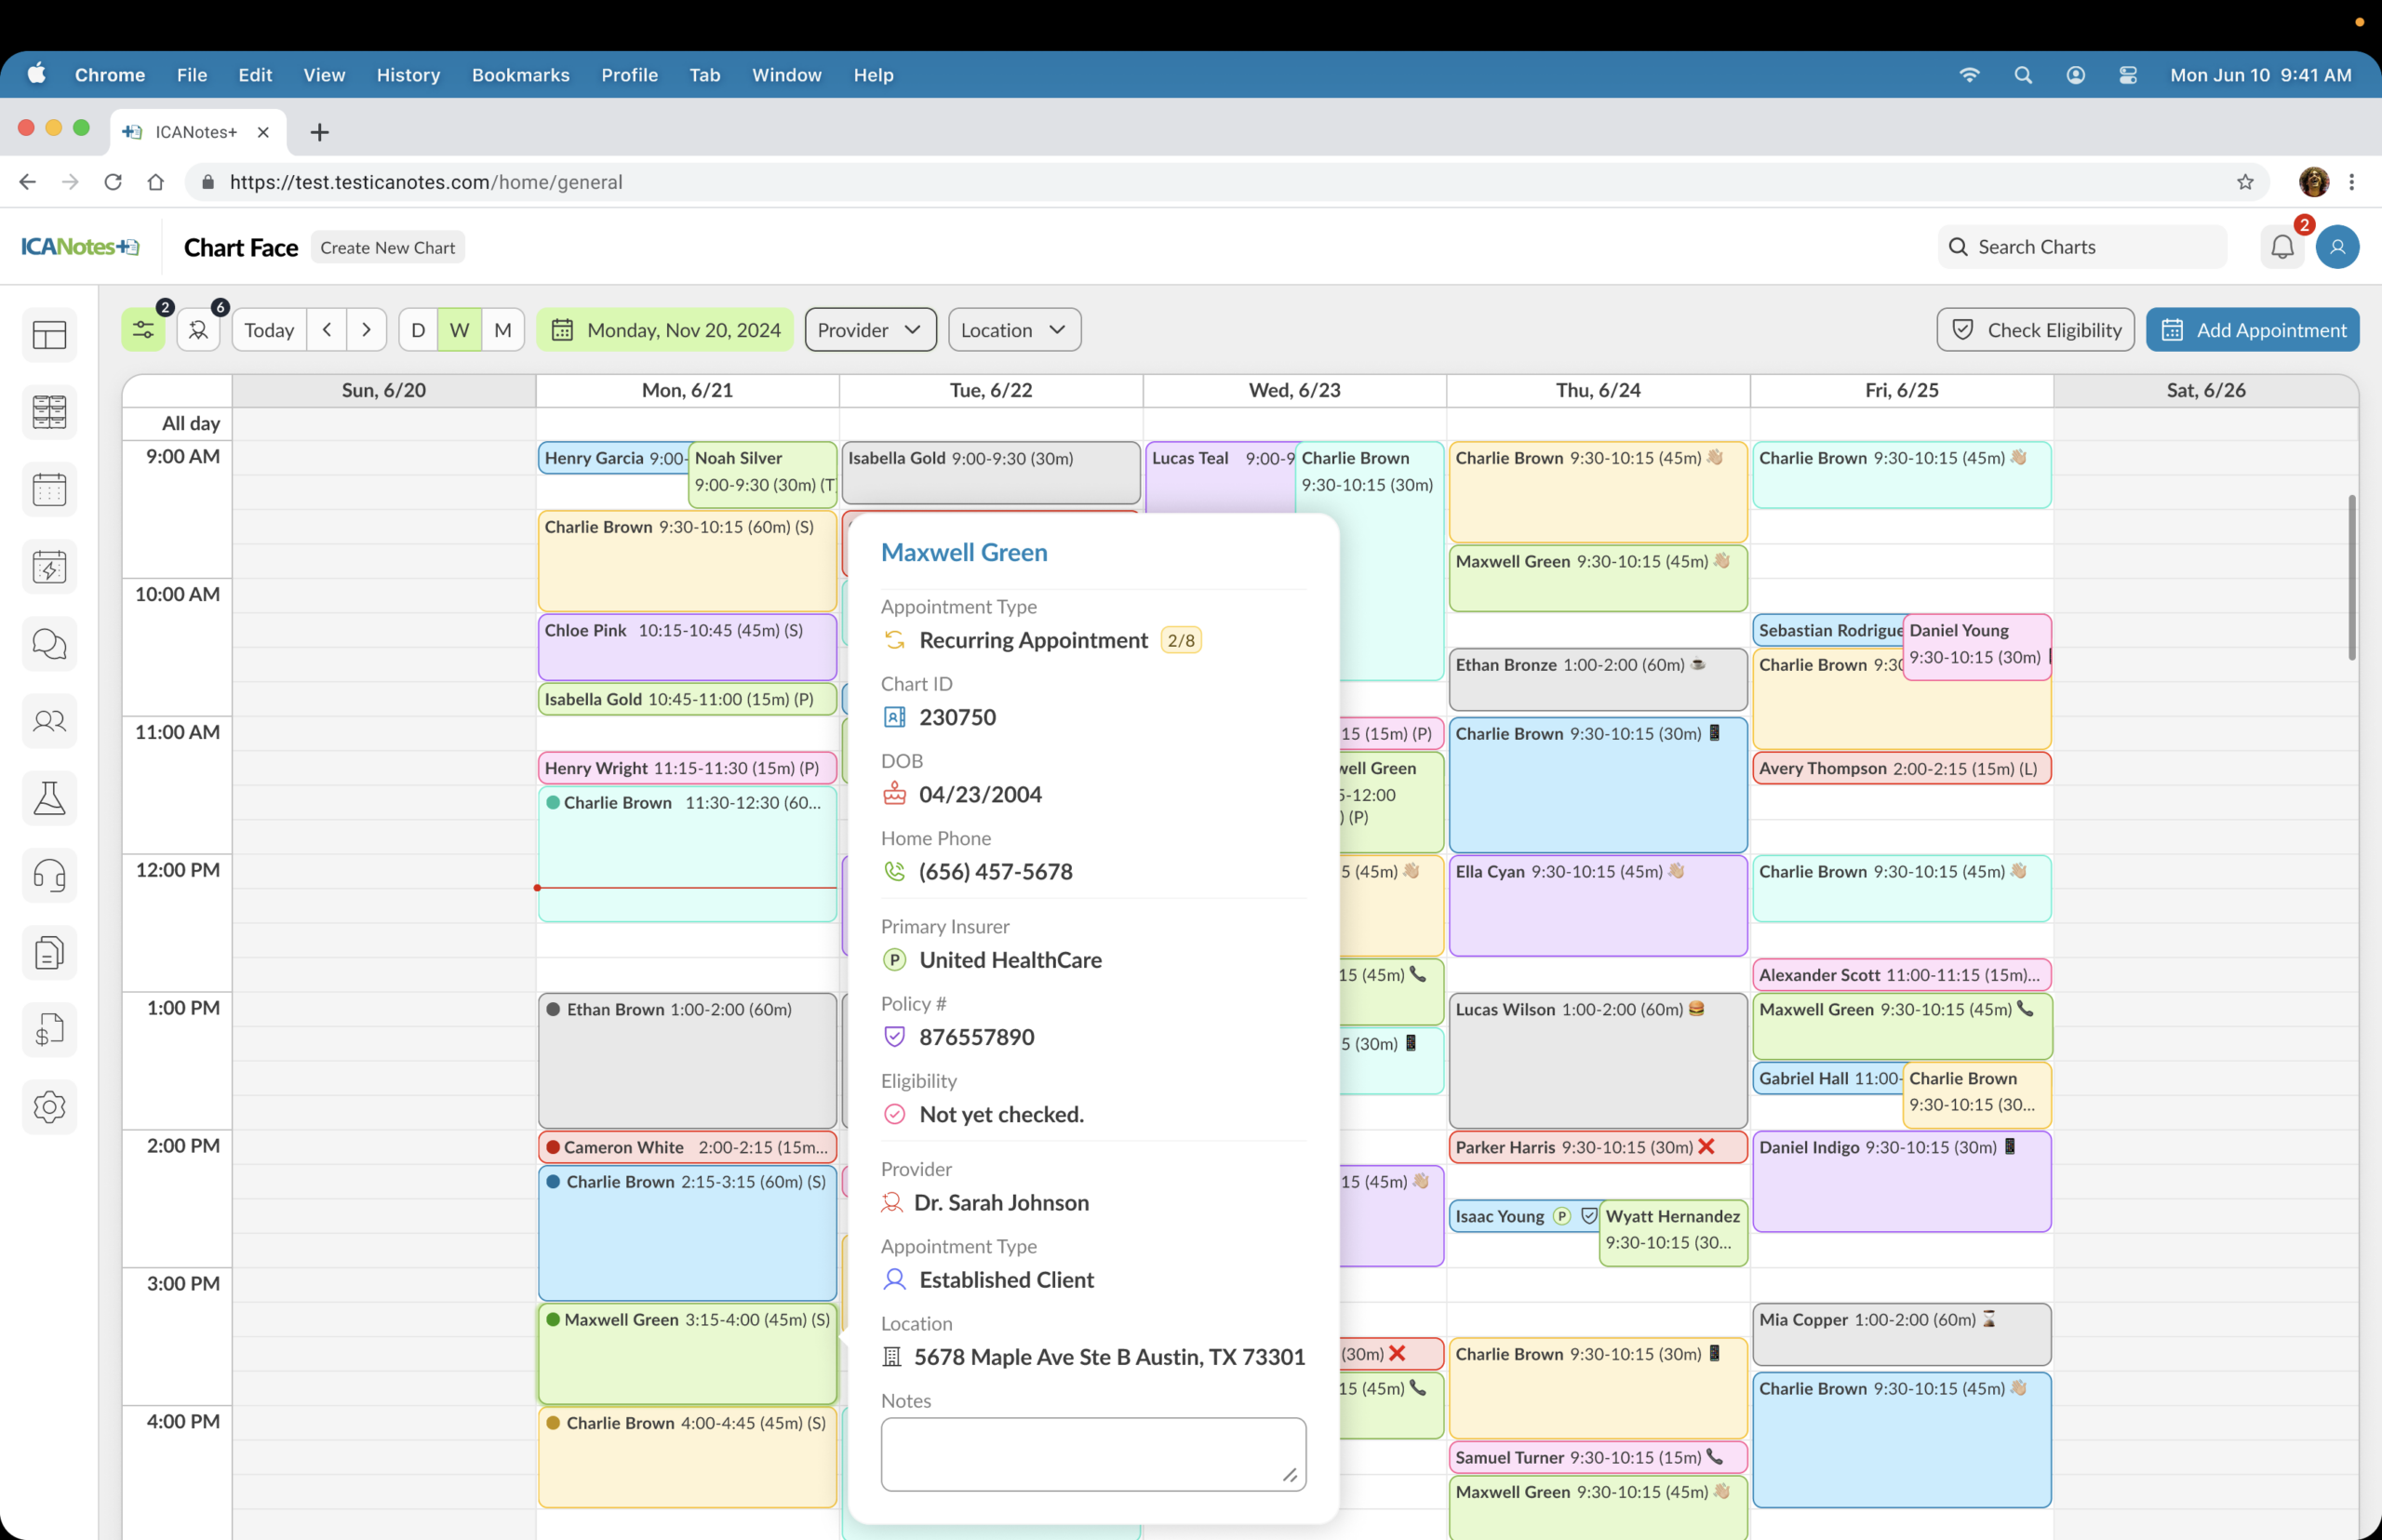The height and width of the screenshot is (1540, 2382).
Task: Click in the Notes text area
Action: click(x=1092, y=1453)
